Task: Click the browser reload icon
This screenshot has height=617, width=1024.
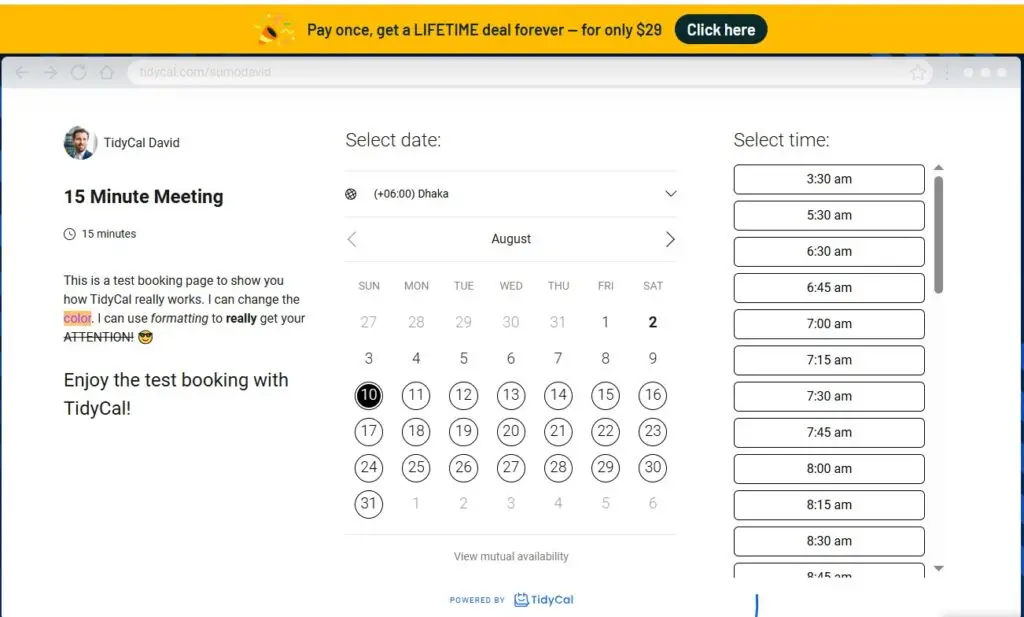Action: click(78, 73)
